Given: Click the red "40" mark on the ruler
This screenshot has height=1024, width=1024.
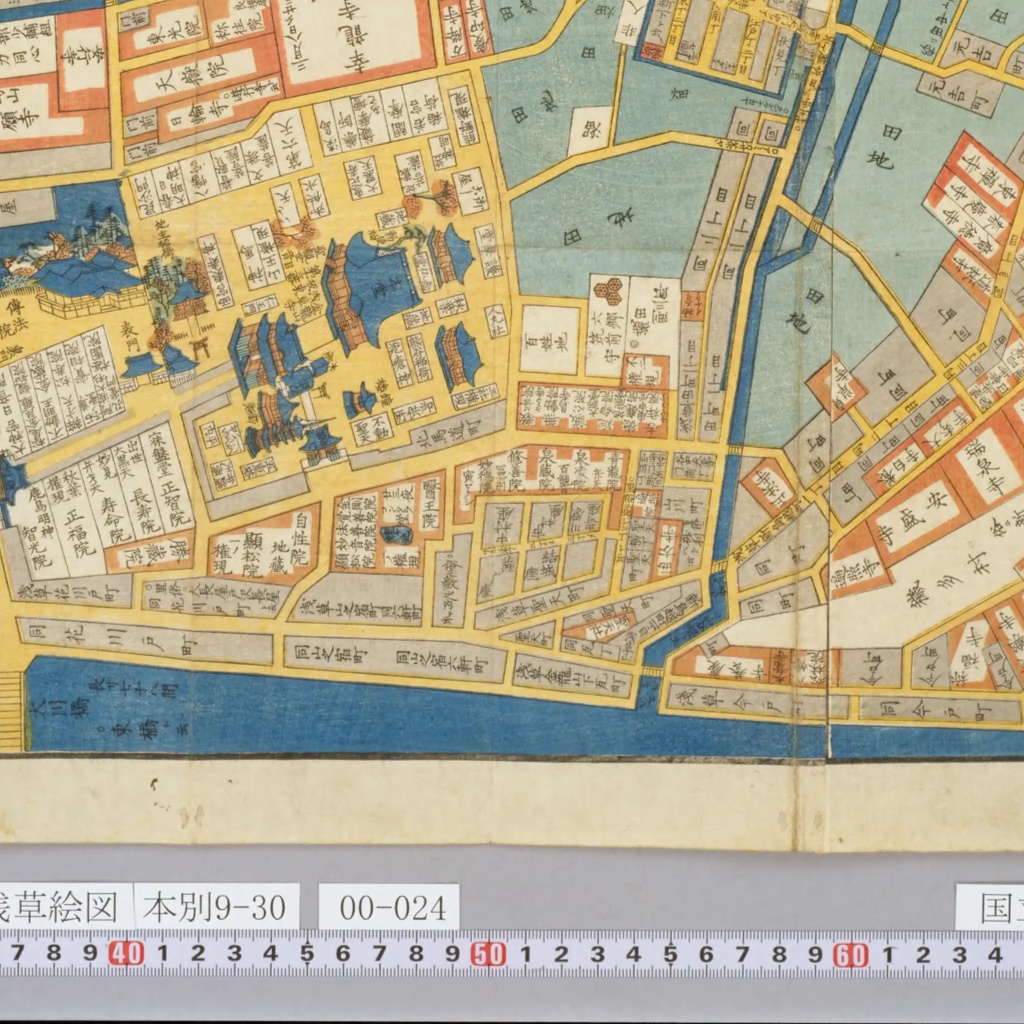Looking at the screenshot, I should (x=126, y=953).
